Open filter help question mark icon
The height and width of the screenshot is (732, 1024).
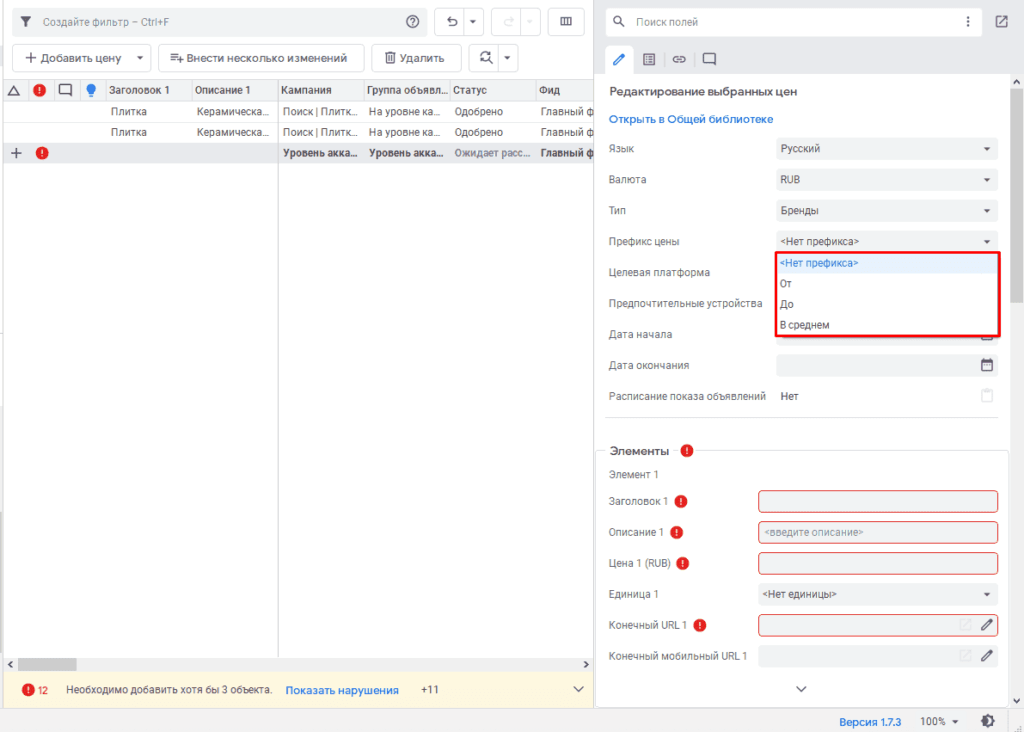tap(412, 22)
